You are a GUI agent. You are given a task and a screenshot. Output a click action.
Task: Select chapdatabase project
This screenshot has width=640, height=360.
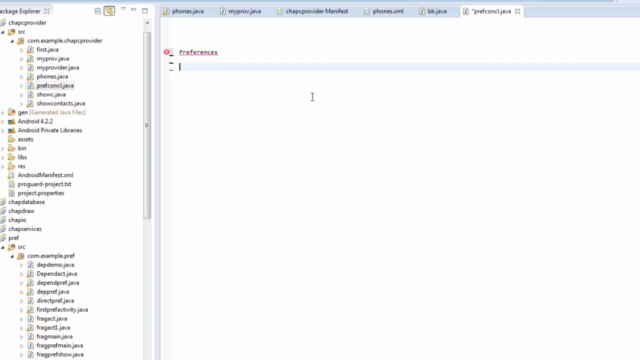point(27,202)
